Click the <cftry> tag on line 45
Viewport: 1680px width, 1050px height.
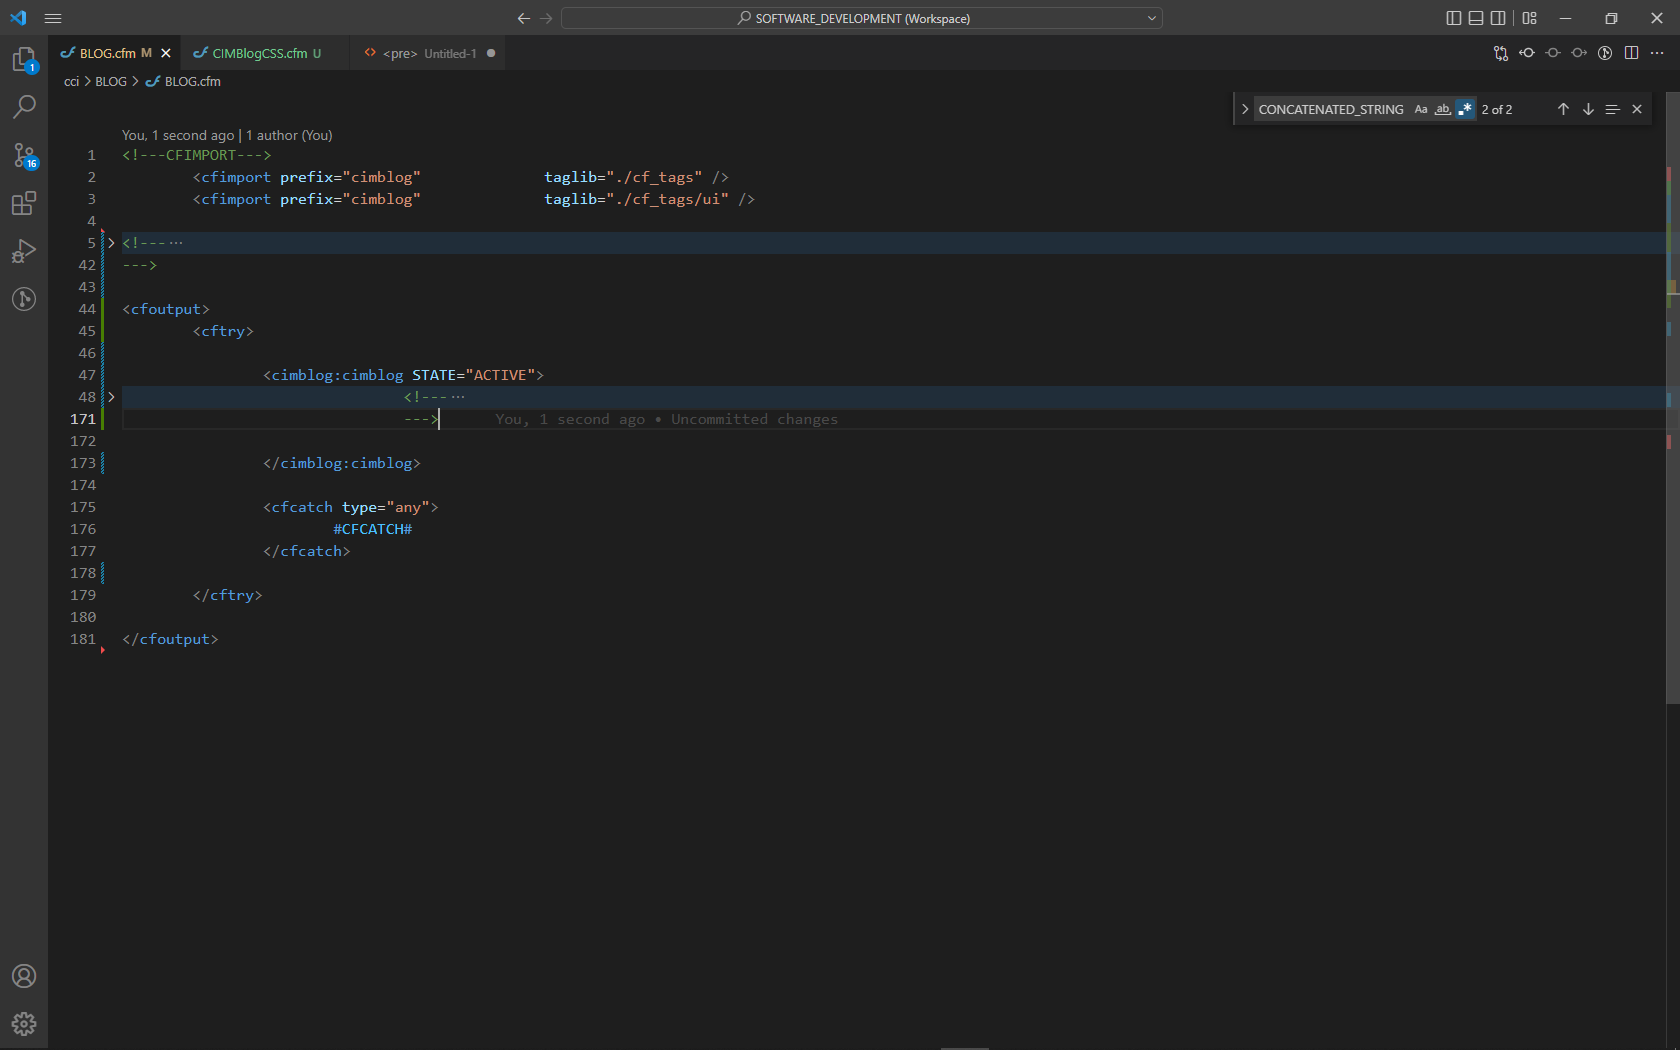coord(223,331)
